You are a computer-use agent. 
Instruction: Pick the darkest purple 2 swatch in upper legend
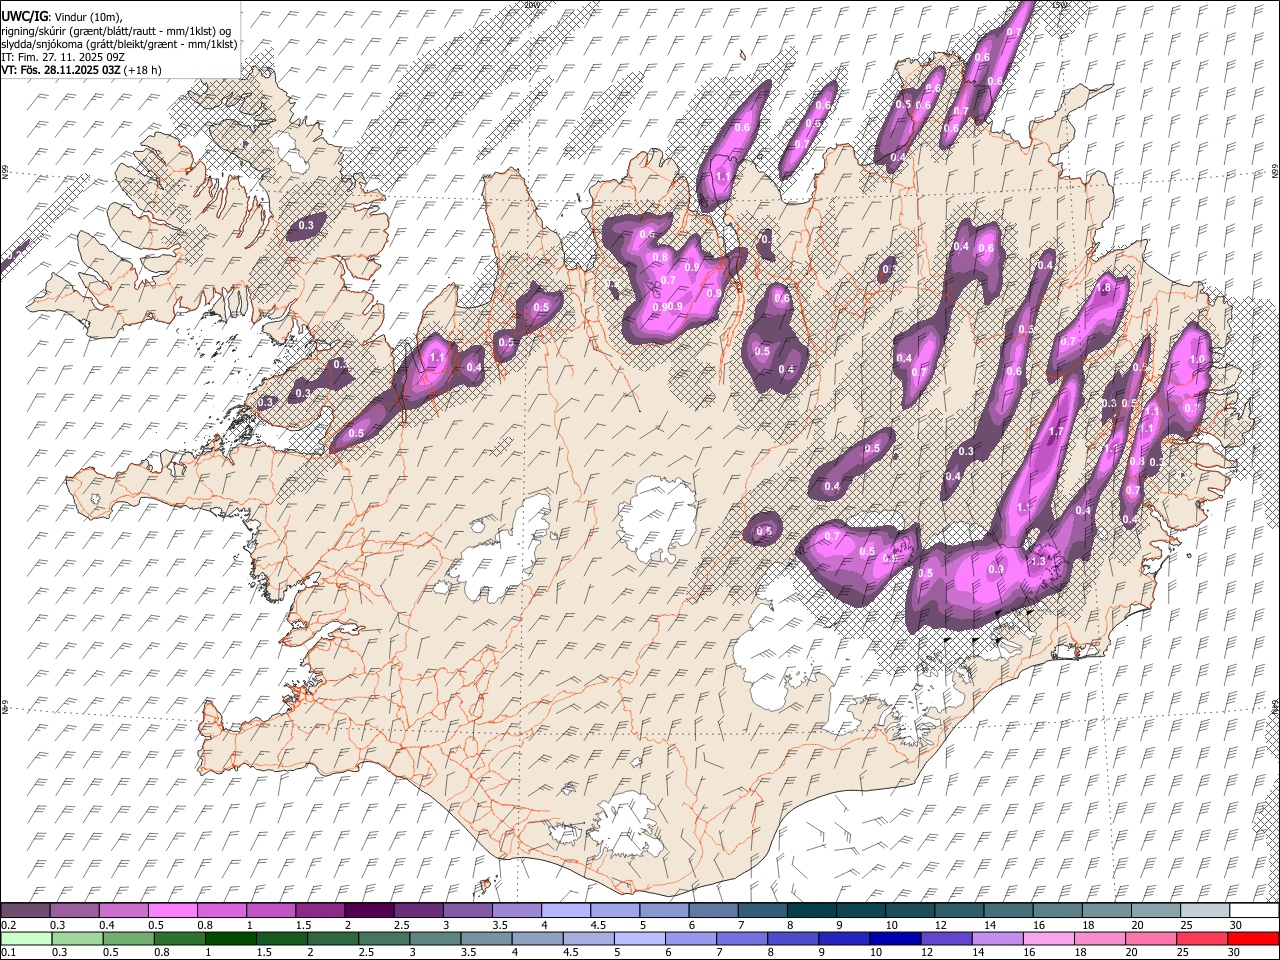coord(369,911)
